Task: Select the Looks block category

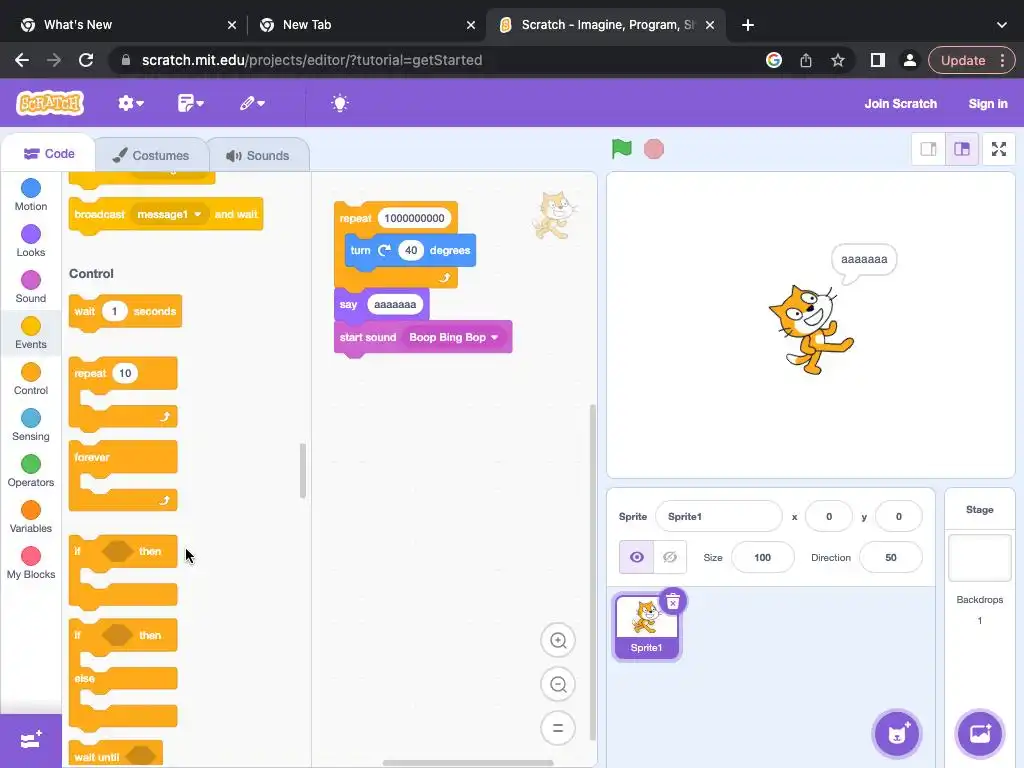Action: click(31, 241)
